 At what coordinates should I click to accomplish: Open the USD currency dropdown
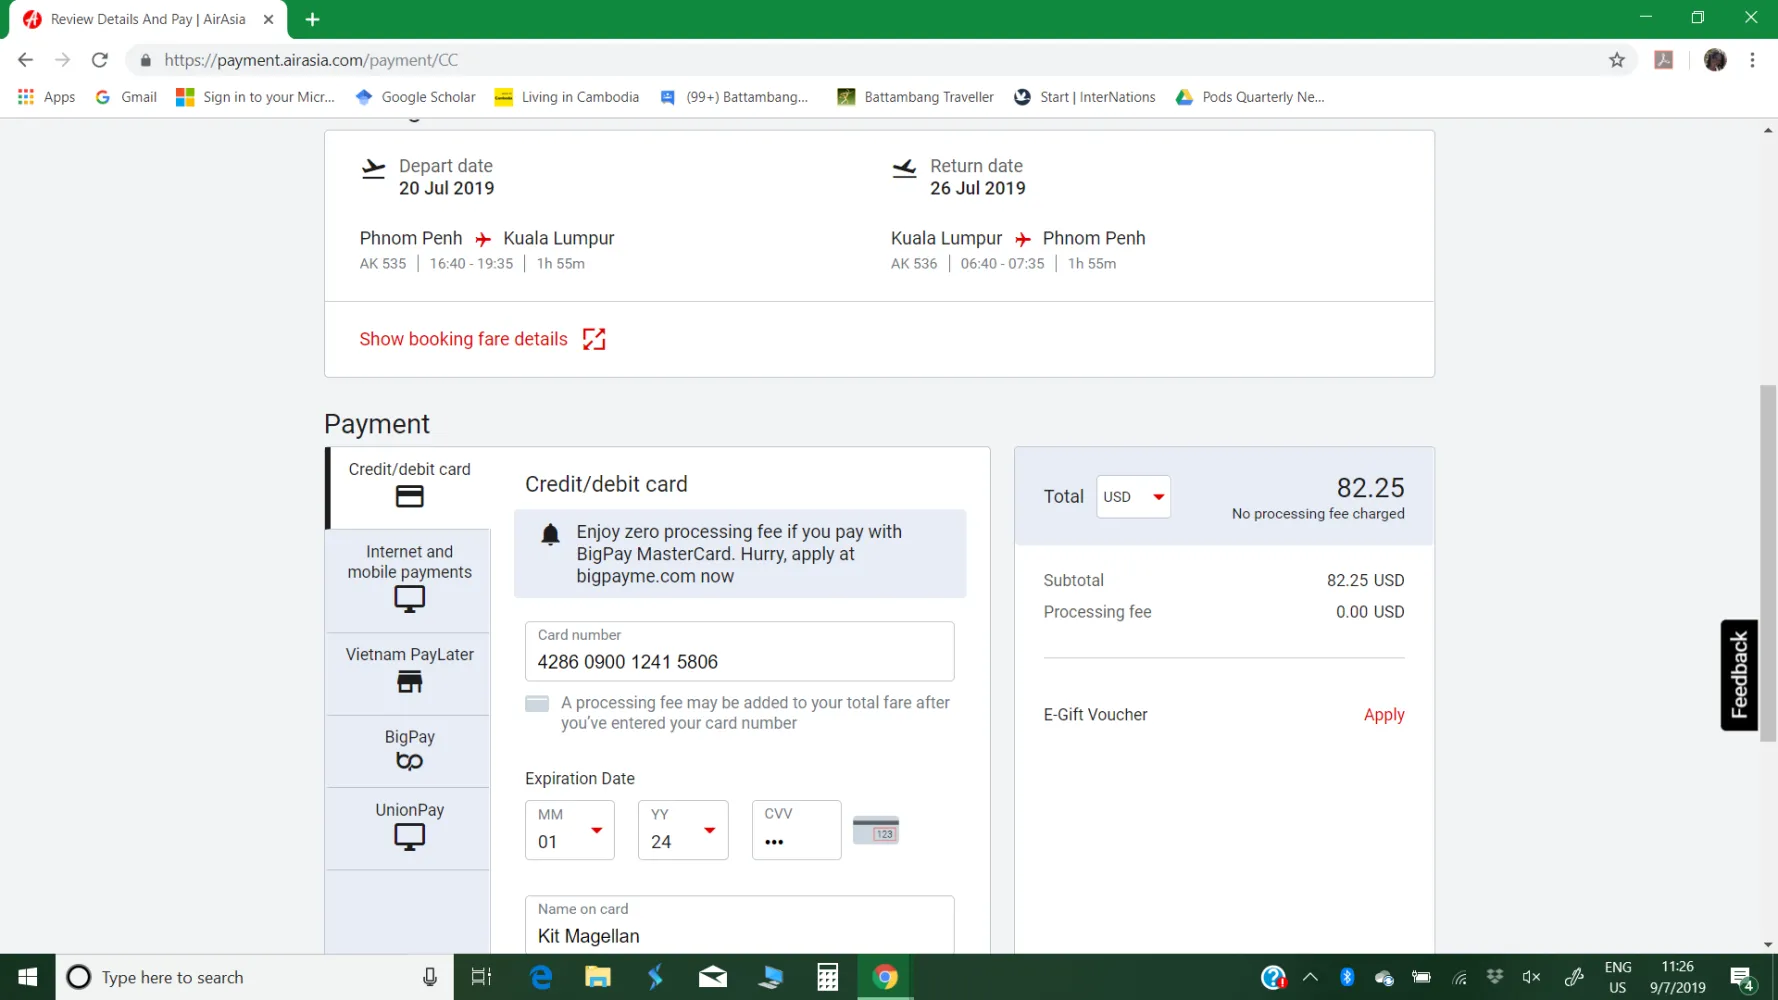(1133, 497)
